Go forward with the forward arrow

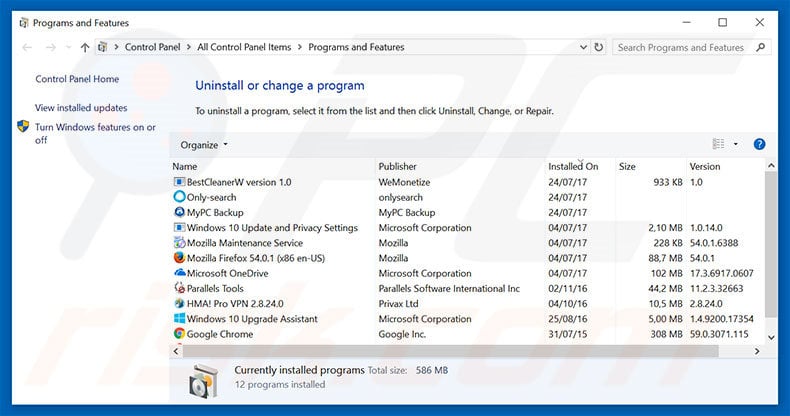tap(50, 47)
